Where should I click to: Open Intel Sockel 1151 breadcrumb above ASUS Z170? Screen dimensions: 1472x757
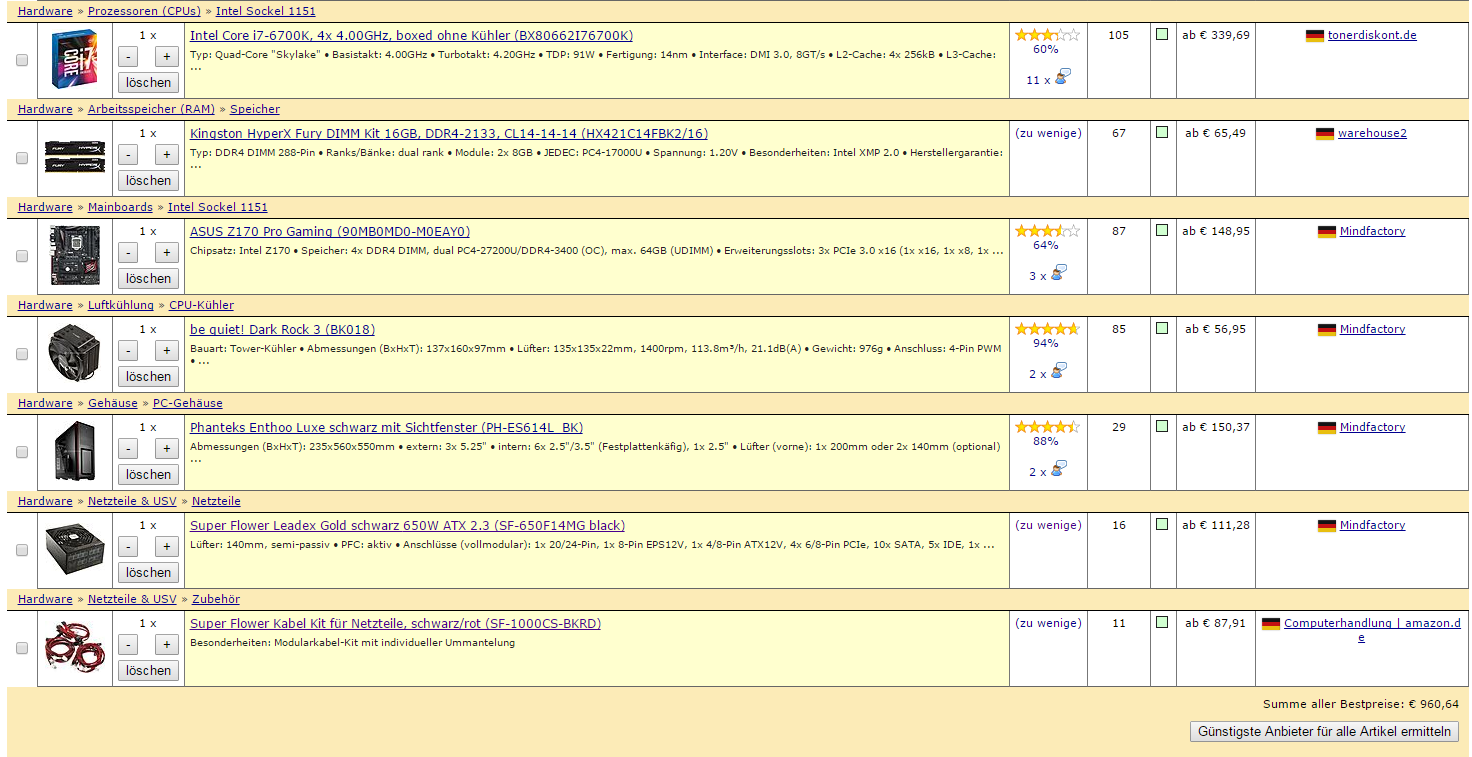(218, 207)
